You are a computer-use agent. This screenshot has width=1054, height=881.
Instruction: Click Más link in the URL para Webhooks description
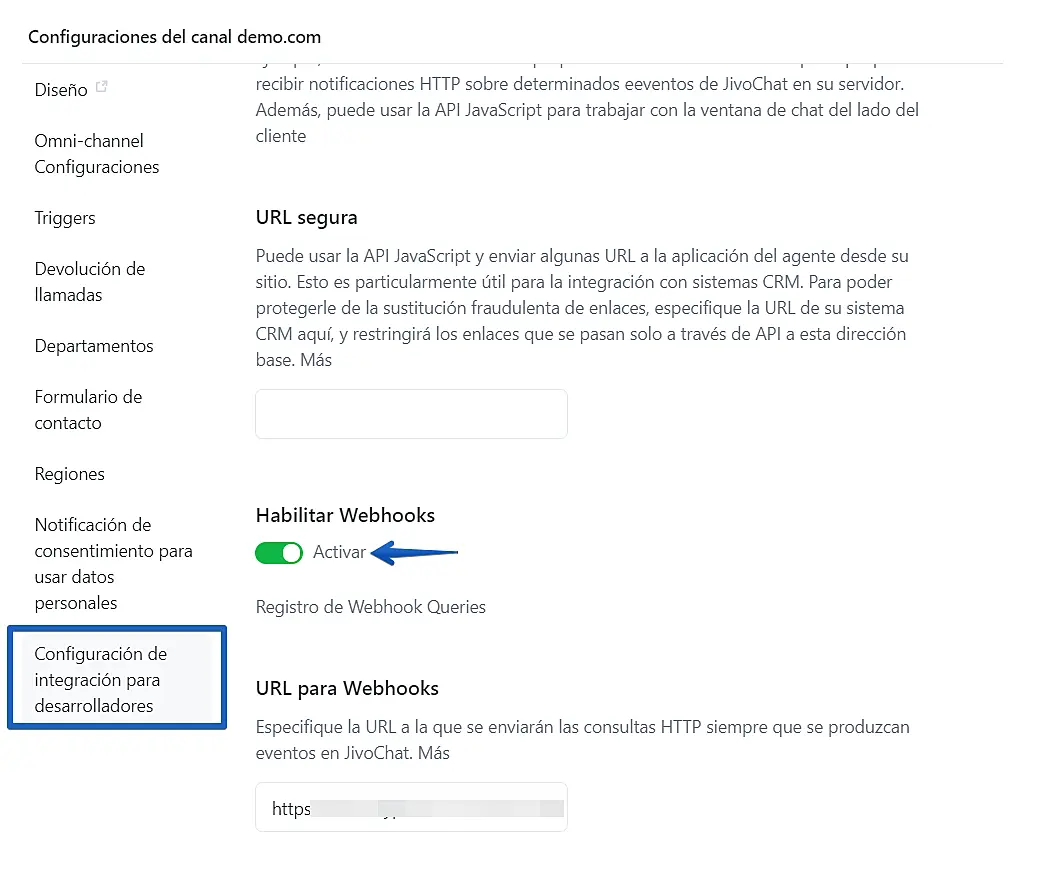(x=434, y=753)
